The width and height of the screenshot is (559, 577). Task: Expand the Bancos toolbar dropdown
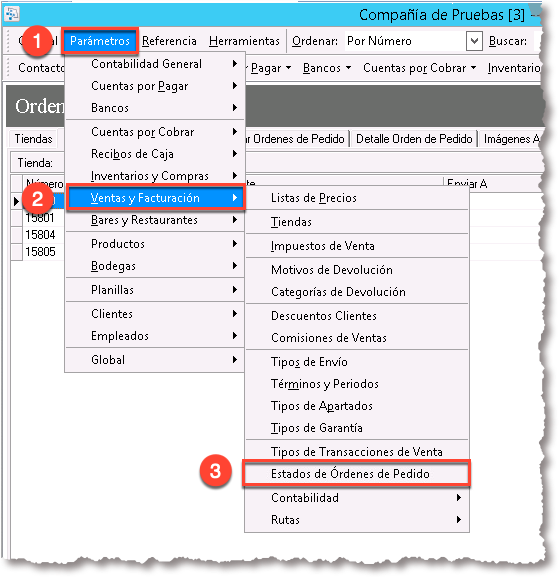tap(327, 68)
